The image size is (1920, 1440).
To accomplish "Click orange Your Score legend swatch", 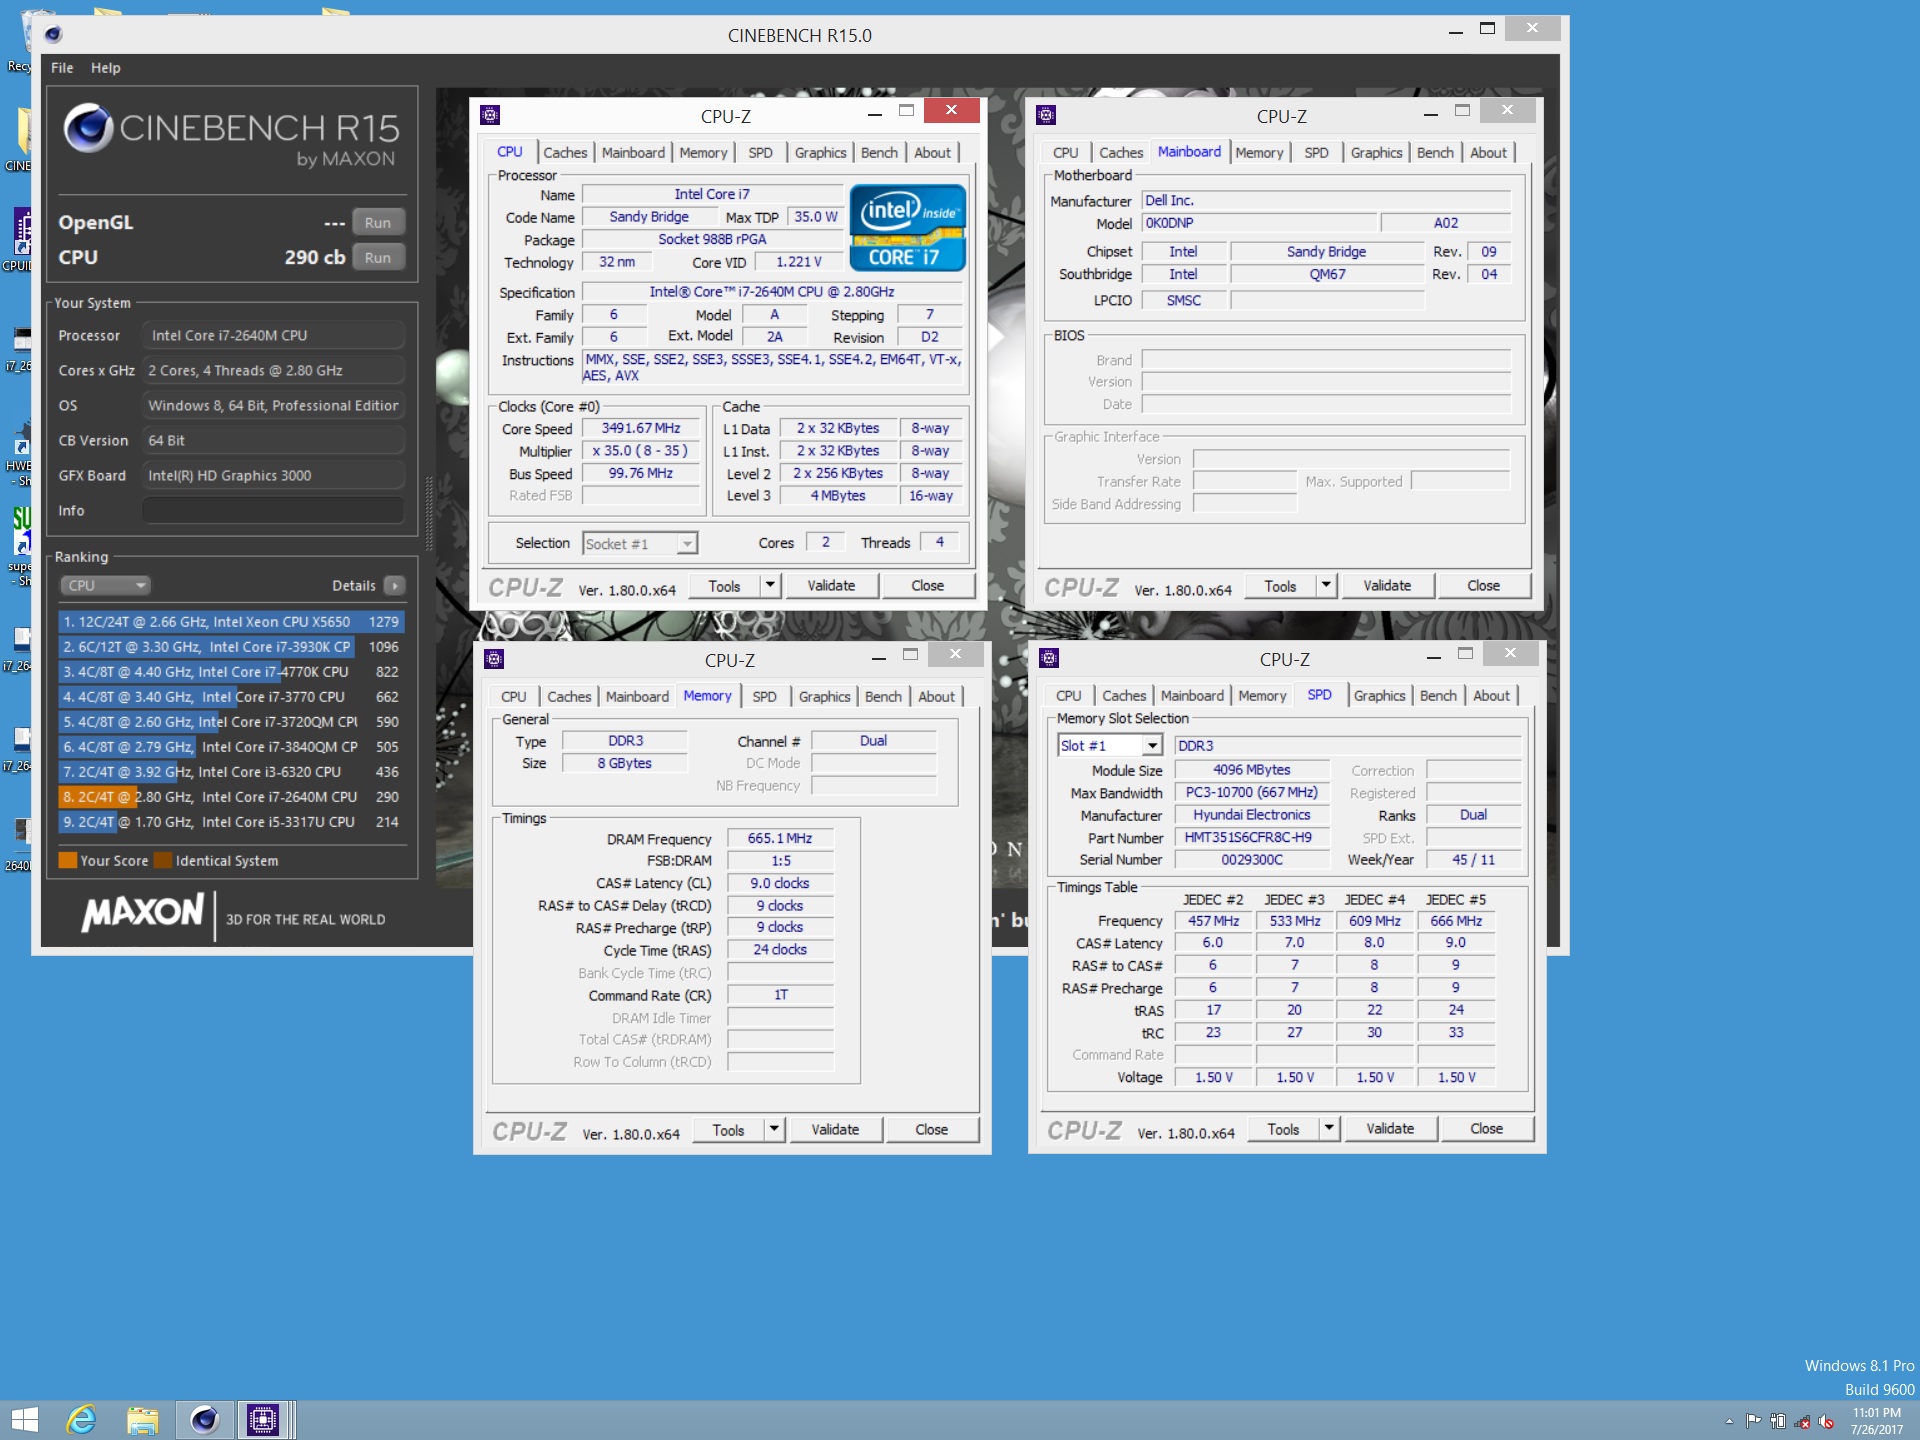I will (67, 860).
